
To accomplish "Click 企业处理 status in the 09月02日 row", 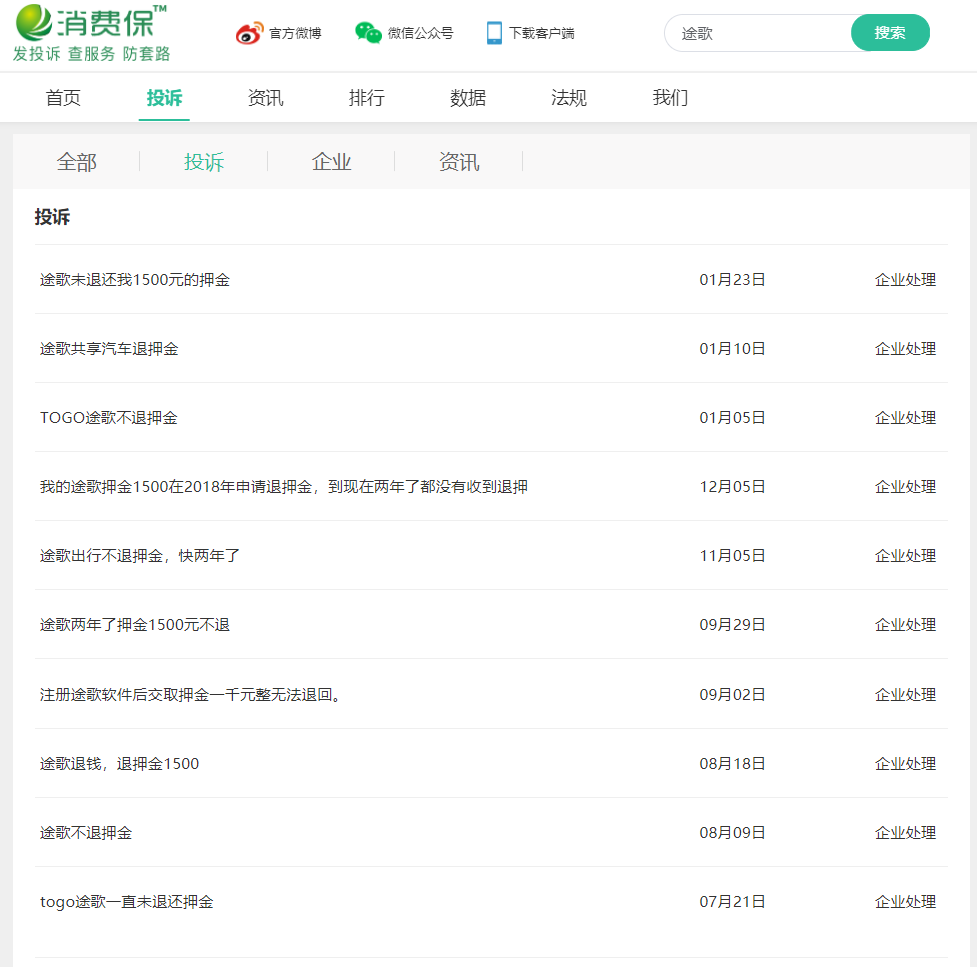I will tap(905, 695).
